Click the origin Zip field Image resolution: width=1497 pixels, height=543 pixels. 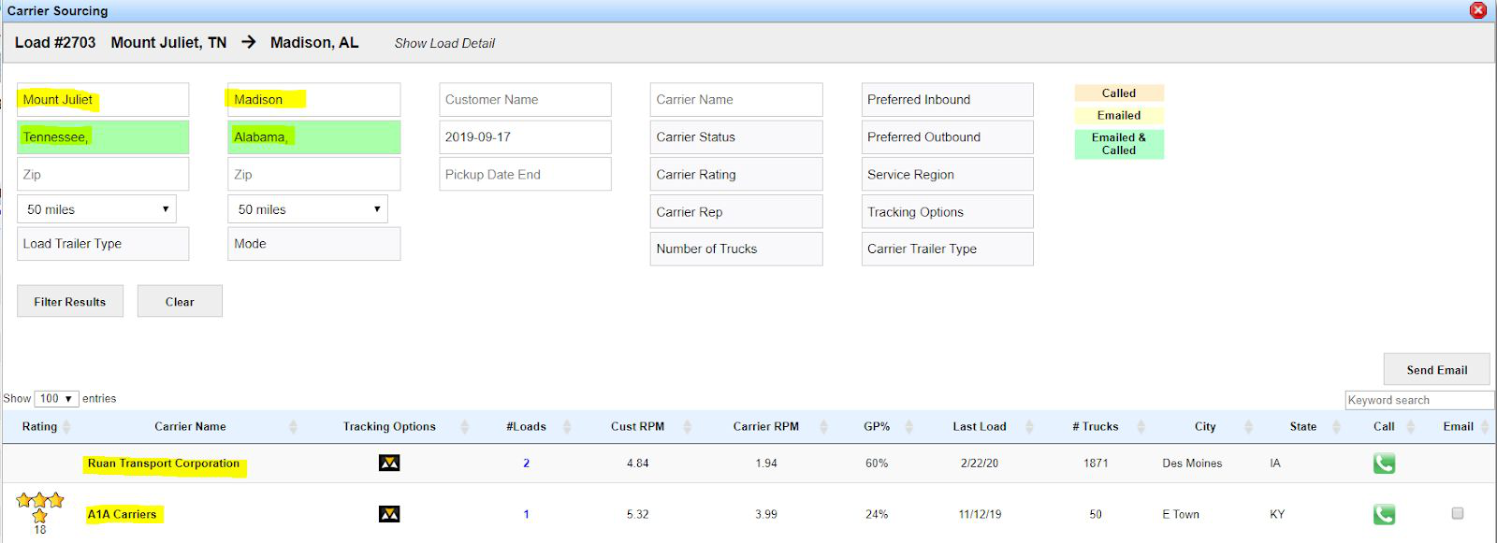[x=103, y=174]
